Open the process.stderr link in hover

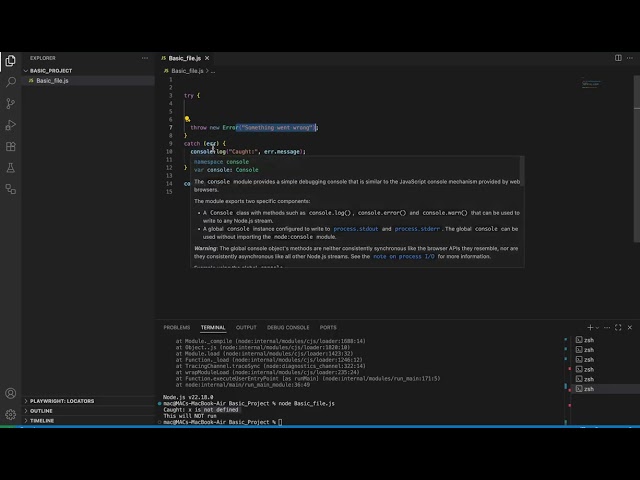(x=417, y=229)
